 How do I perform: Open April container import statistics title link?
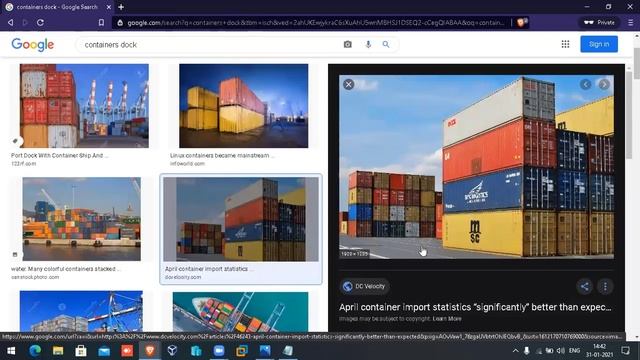pyautogui.click(x=475, y=307)
